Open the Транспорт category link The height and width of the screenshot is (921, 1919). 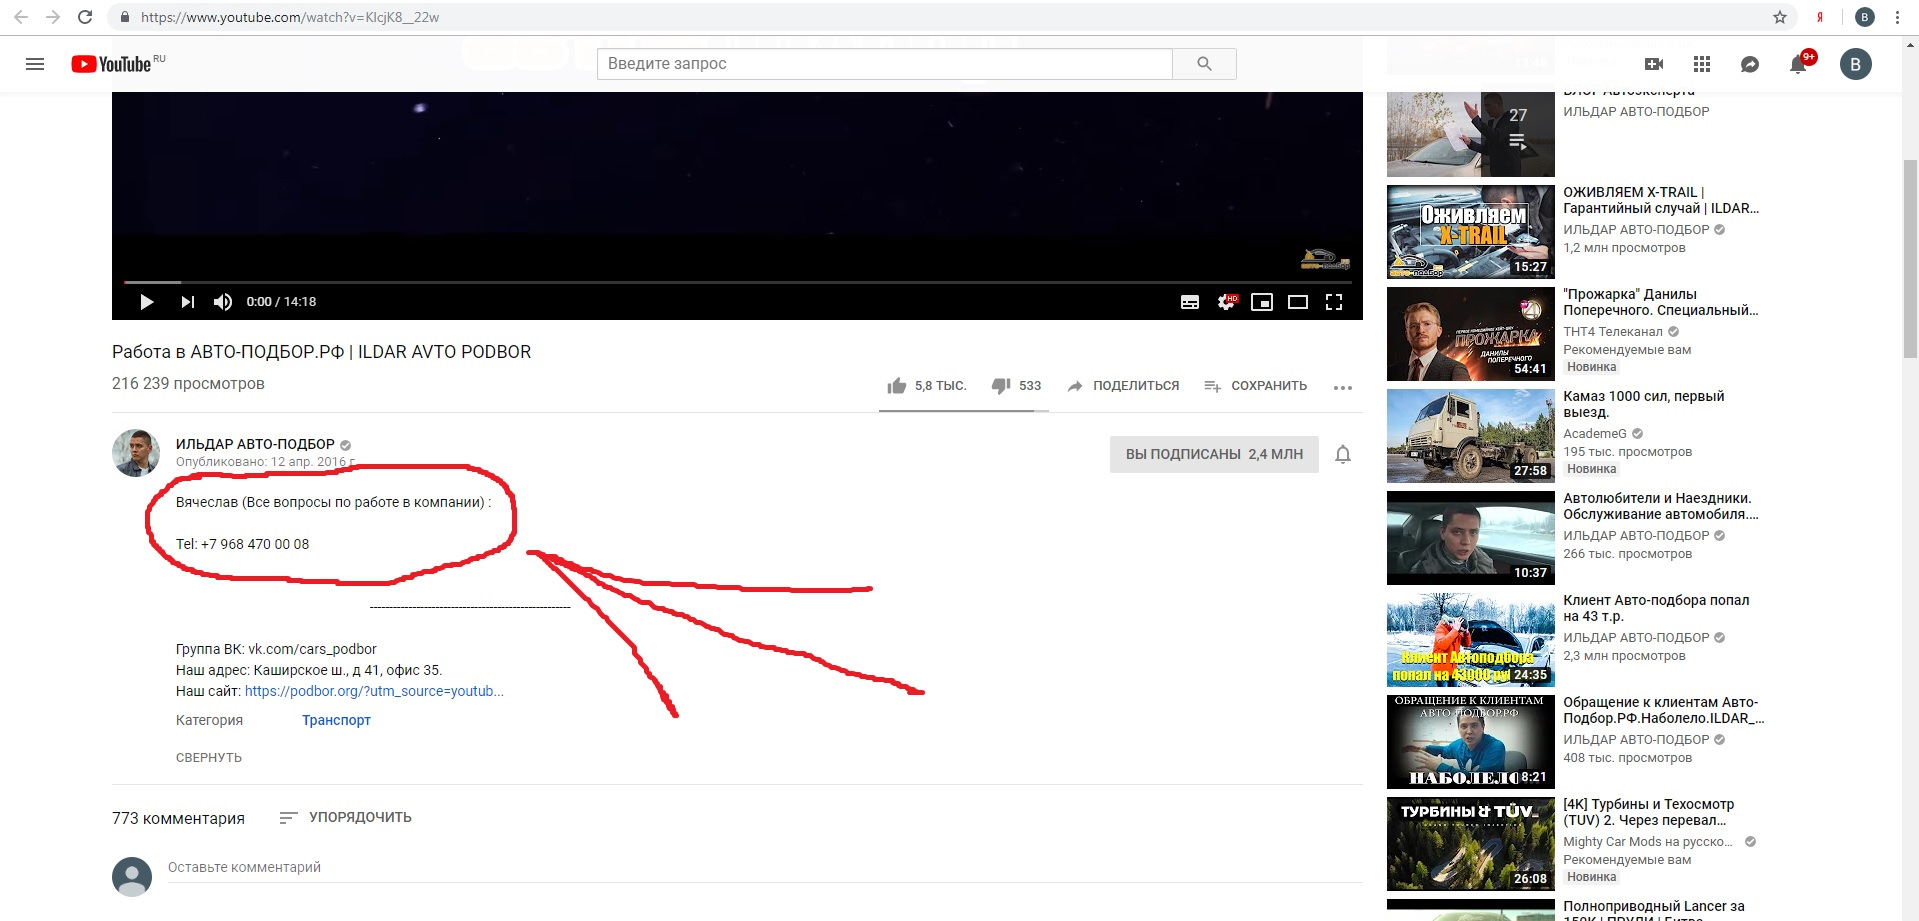coord(336,720)
